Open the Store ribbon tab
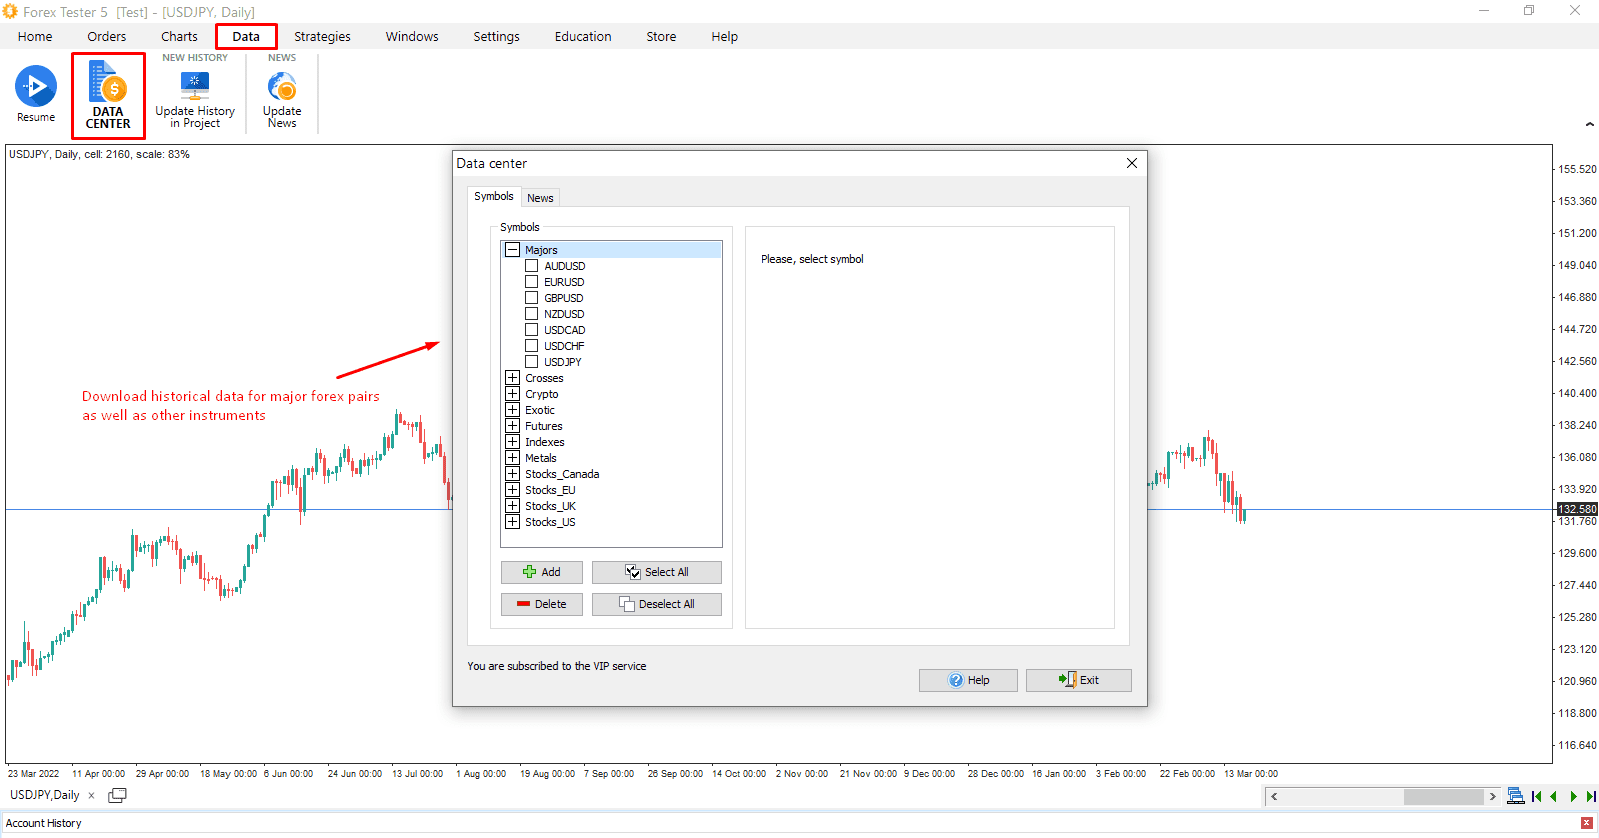The image size is (1599, 838). (x=661, y=37)
